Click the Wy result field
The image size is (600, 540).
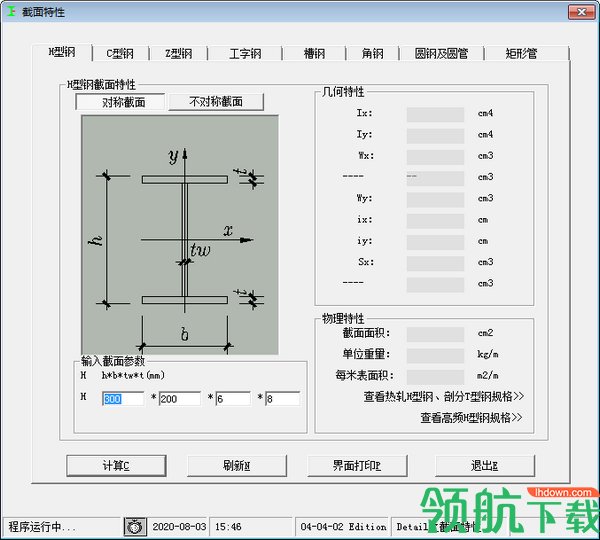coord(435,199)
